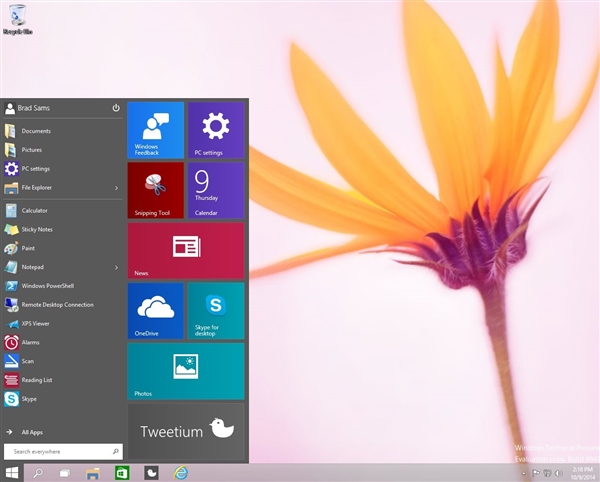600x482 pixels.
Task: Open the Photos tile
Action: (185, 371)
